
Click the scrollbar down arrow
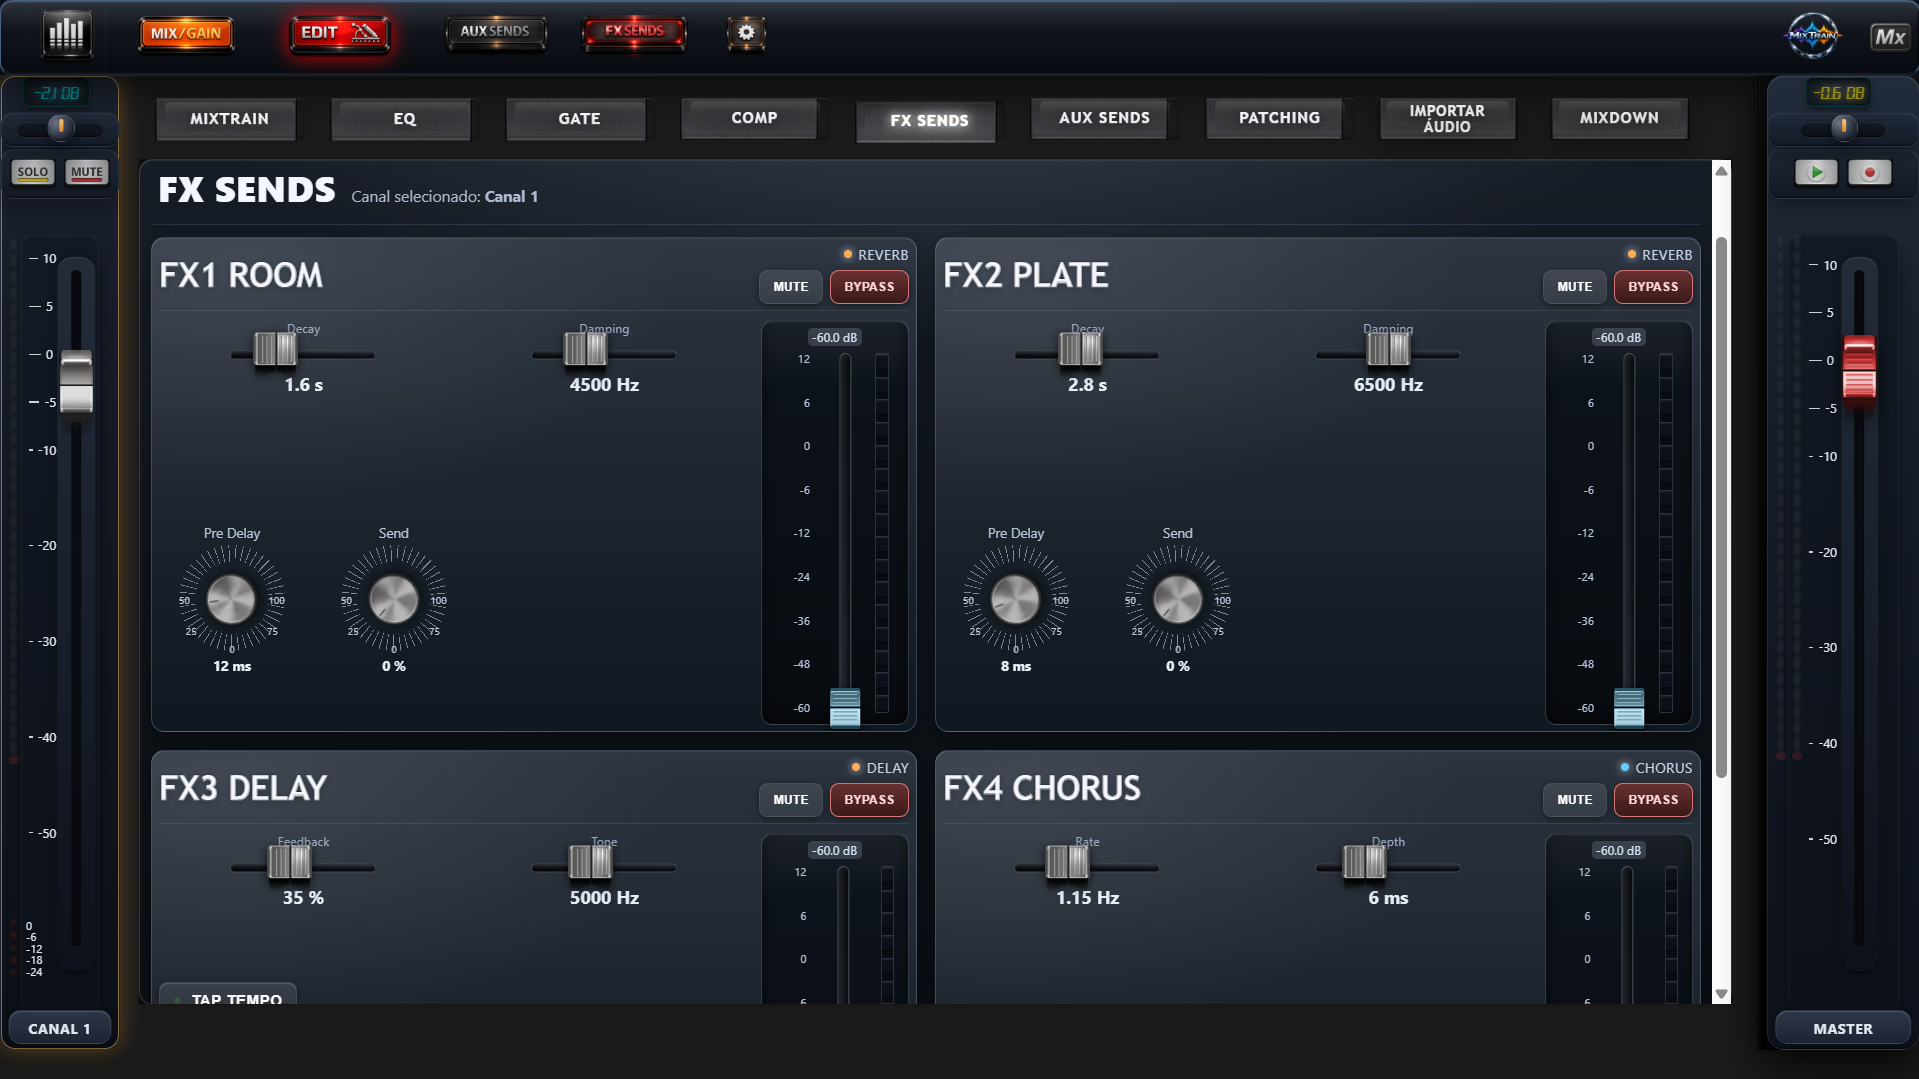(1721, 994)
